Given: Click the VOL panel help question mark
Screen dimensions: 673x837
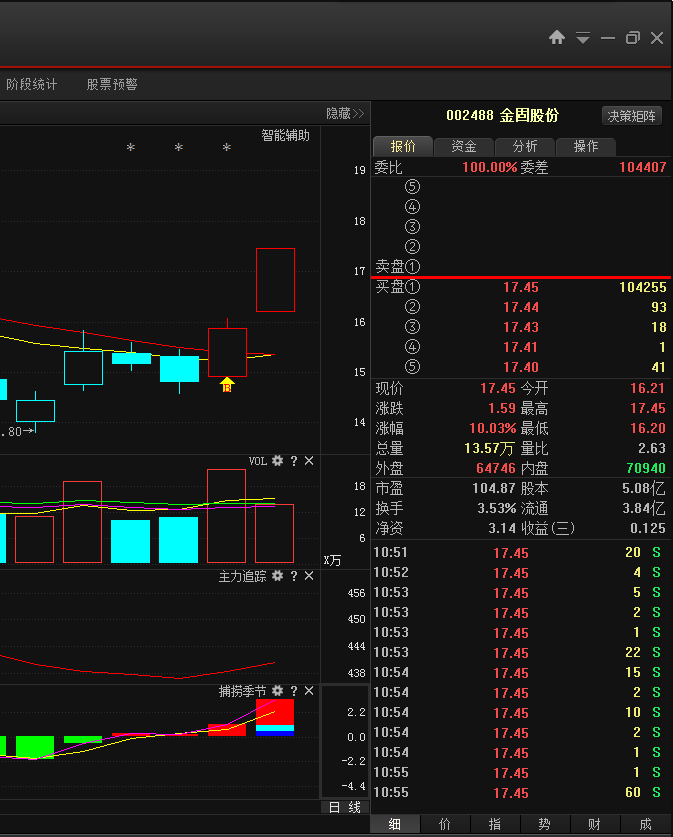Looking at the screenshot, I should 294,461.
